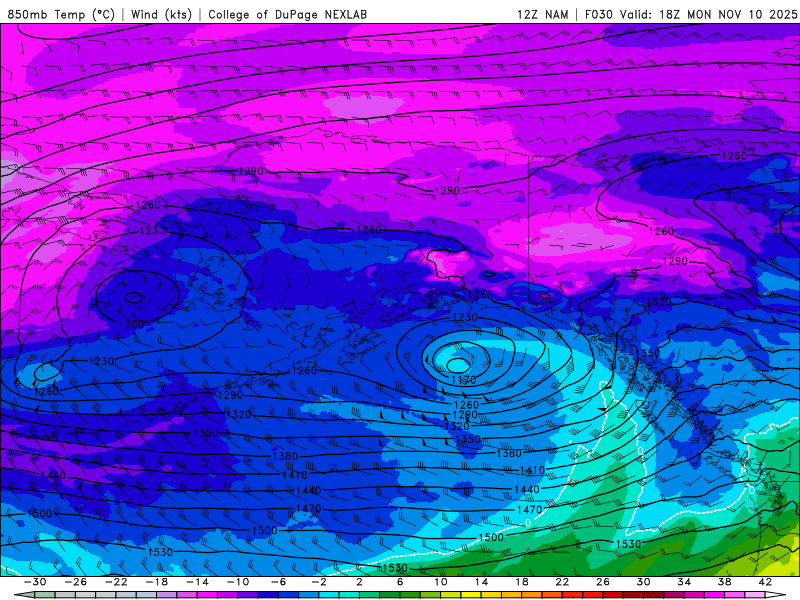Click 'College of DuPage NEXLAB' credit text
The width and height of the screenshot is (800, 600).
coord(287,14)
